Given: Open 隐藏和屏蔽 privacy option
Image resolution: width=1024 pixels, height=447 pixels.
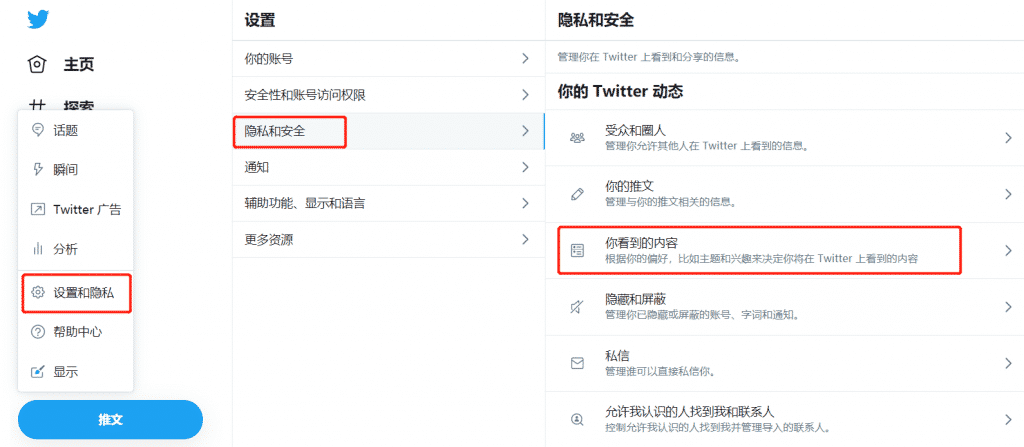Looking at the screenshot, I should [x=784, y=306].
